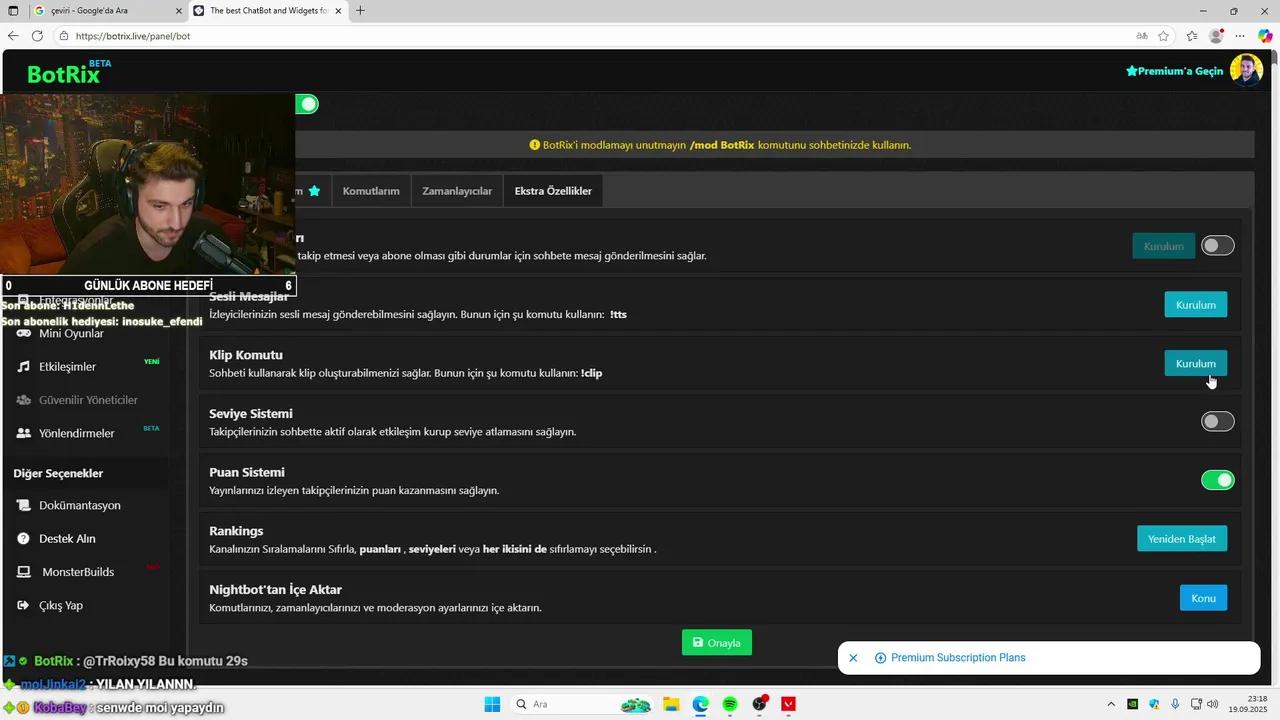
Task: Open the Premium Subscription Plans link
Action: (958, 658)
